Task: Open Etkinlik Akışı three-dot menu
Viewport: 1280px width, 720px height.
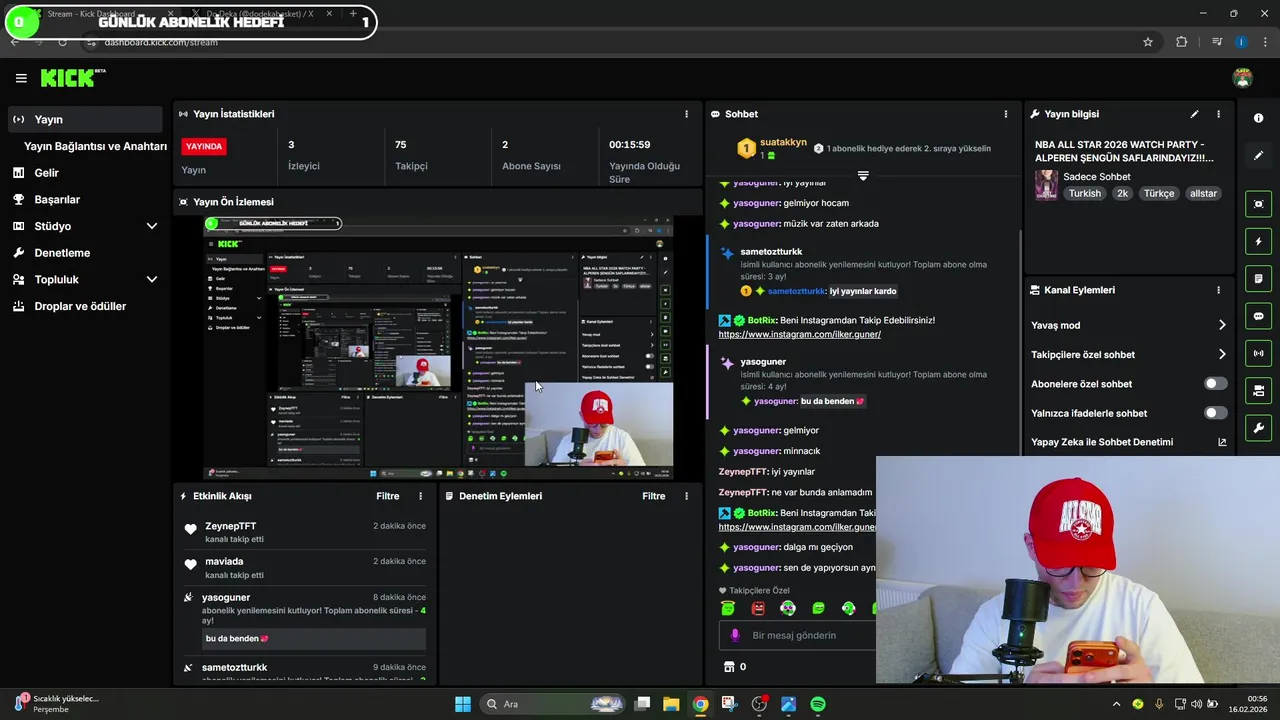Action: [420, 496]
